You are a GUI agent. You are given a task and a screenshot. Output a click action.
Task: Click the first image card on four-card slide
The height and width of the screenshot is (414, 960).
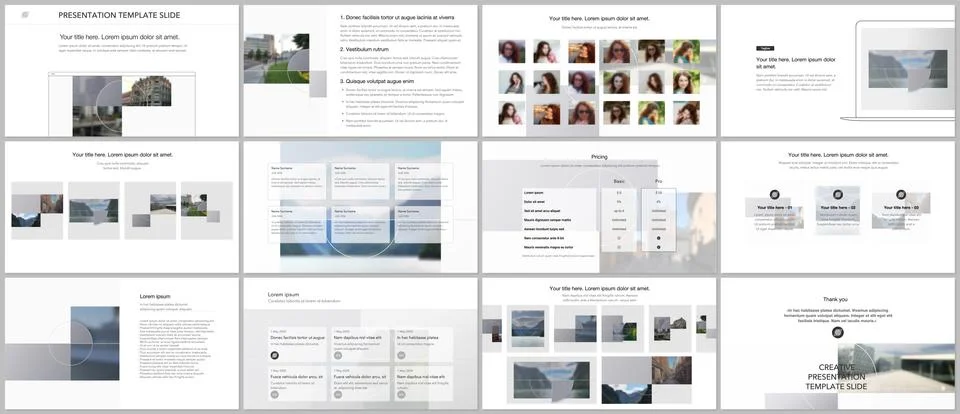pyautogui.click(x=37, y=210)
